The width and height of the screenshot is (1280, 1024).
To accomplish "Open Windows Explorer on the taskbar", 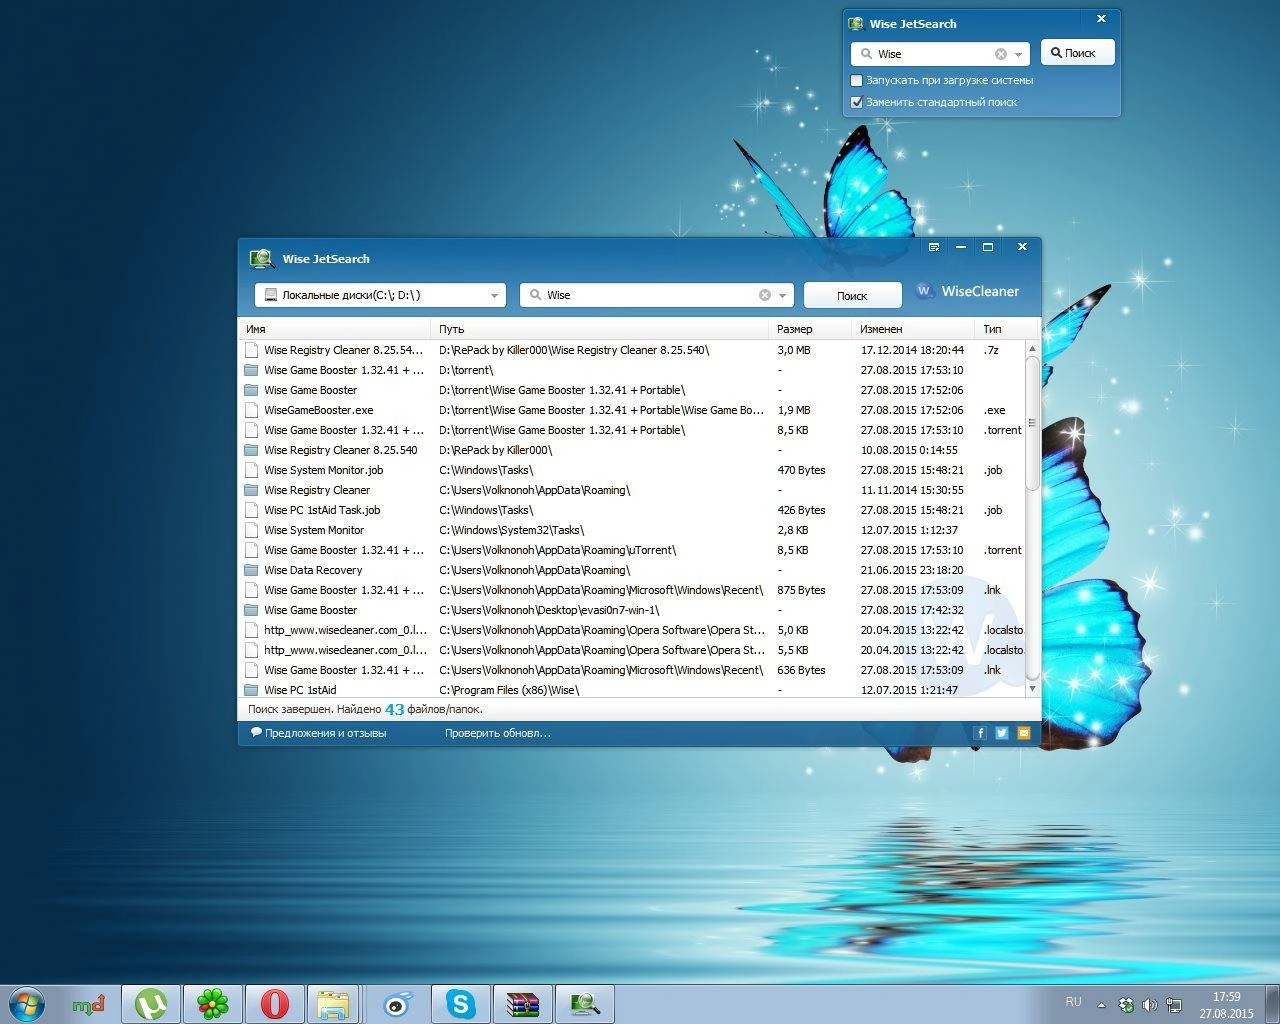I will click(334, 1004).
